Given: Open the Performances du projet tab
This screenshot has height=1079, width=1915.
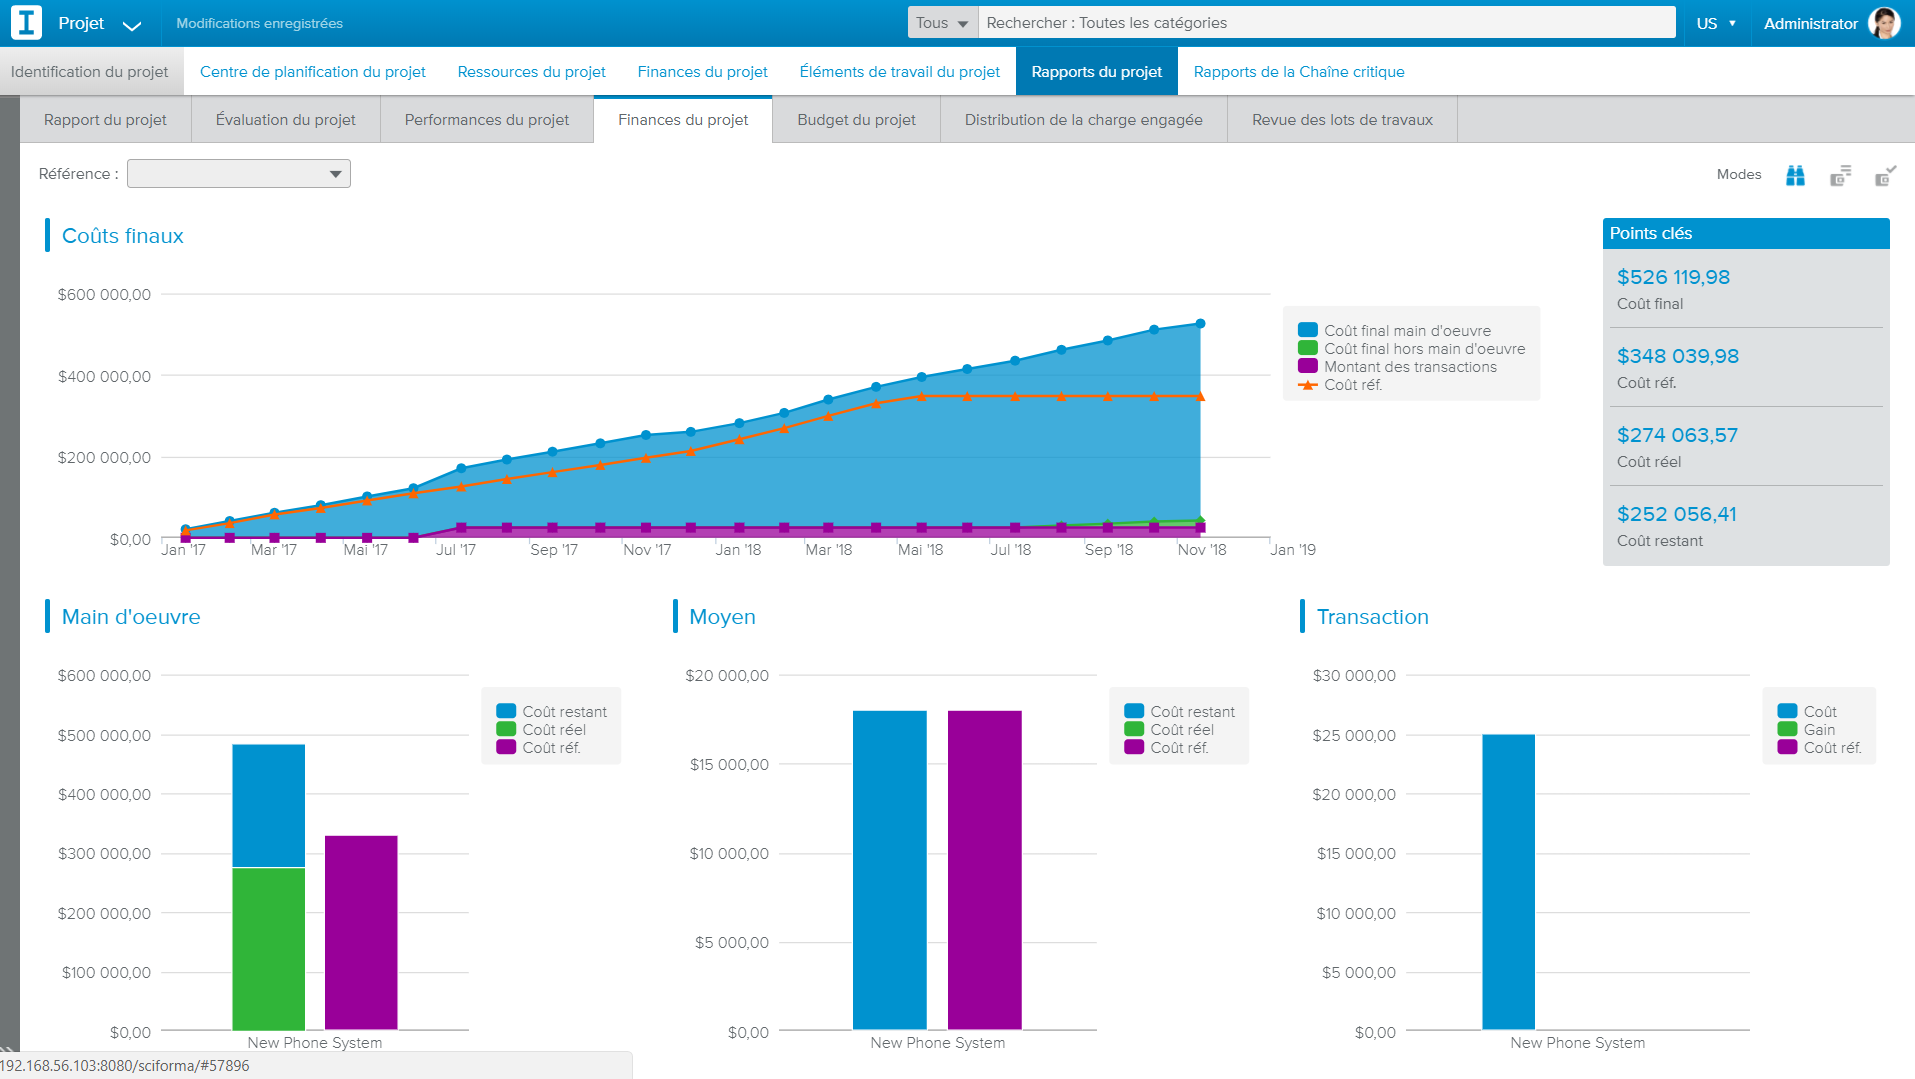Looking at the screenshot, I should (x=486, y=119).
